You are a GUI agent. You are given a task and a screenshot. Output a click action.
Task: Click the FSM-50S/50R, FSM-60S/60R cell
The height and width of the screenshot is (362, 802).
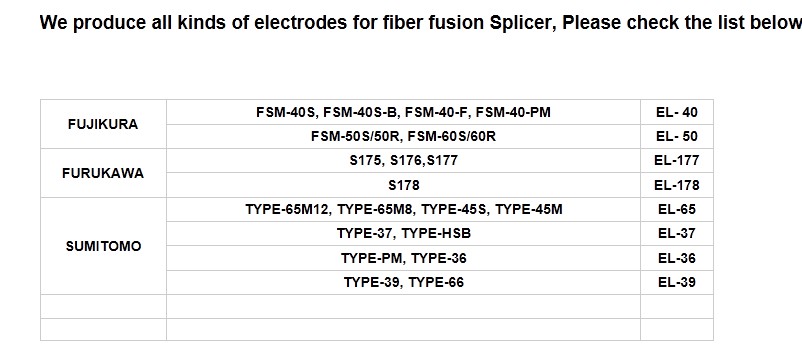pyautogui.click(x=403, y=137)
